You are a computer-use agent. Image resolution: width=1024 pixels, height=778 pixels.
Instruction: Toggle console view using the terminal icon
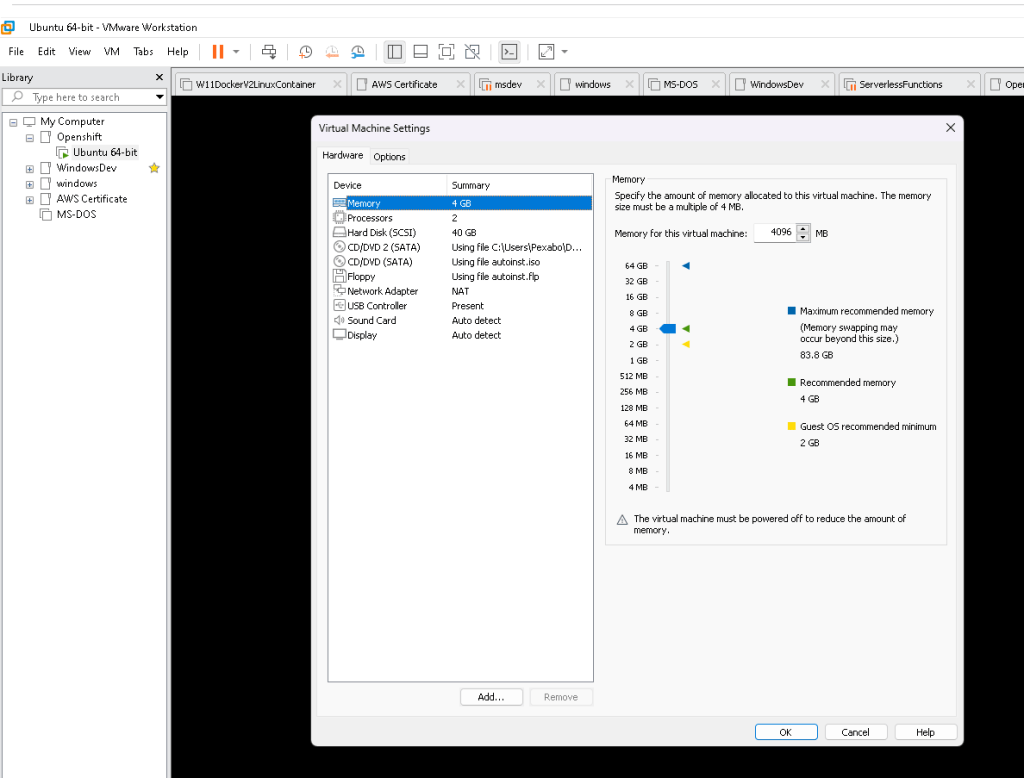tap(509, 52)
